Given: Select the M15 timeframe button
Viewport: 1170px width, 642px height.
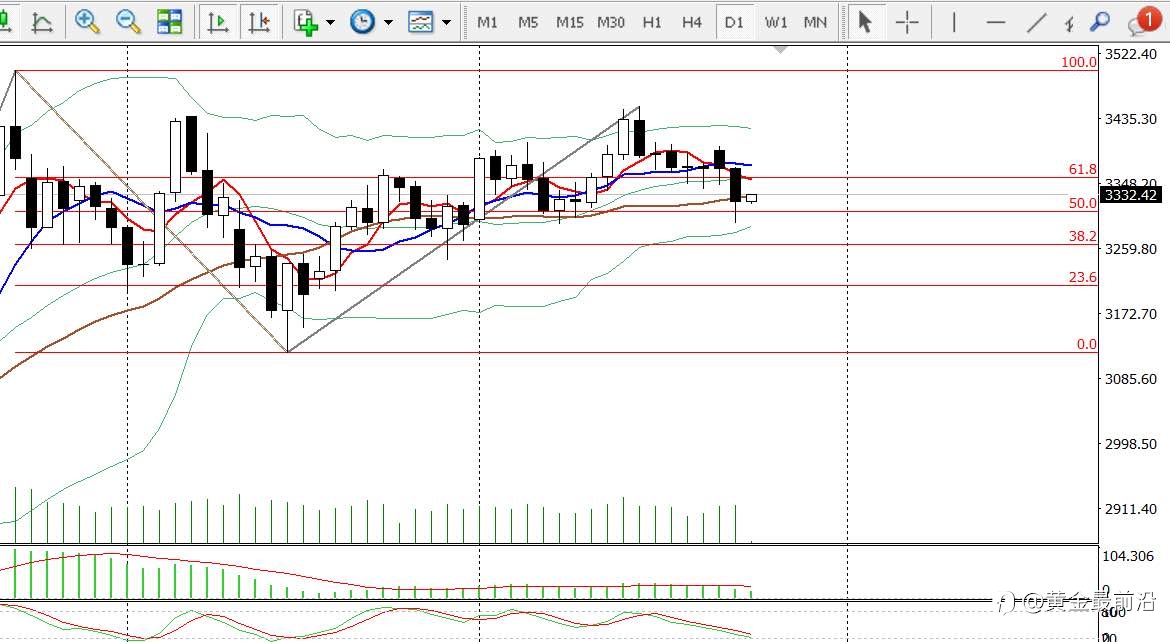Looking at the screenshot, I should click(x=569, y=22).
